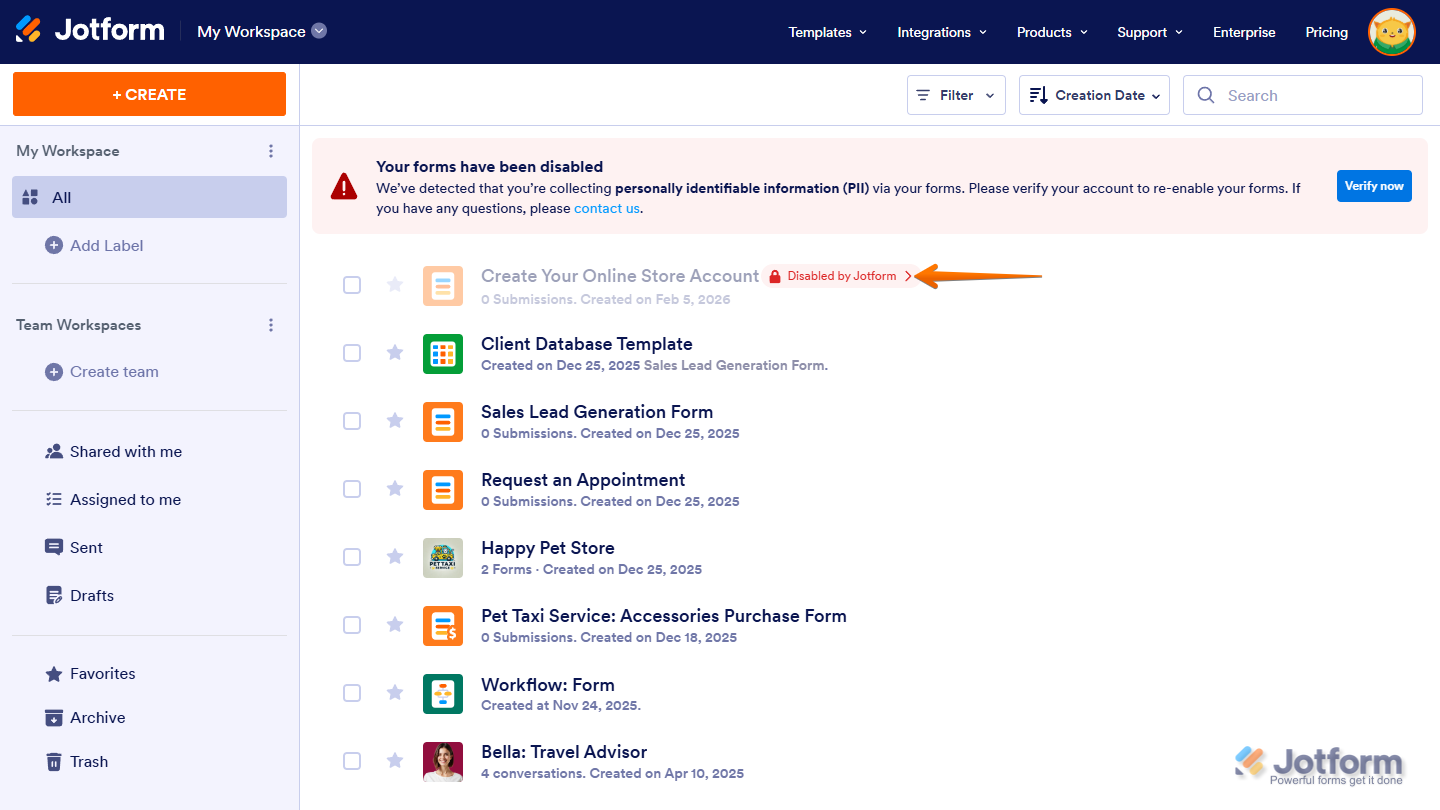Image resolution: width=1440 pixels, height=810 pixels.
Task: Select the checkbox for Sales Lead Generation Form
Action: (352, 421)
